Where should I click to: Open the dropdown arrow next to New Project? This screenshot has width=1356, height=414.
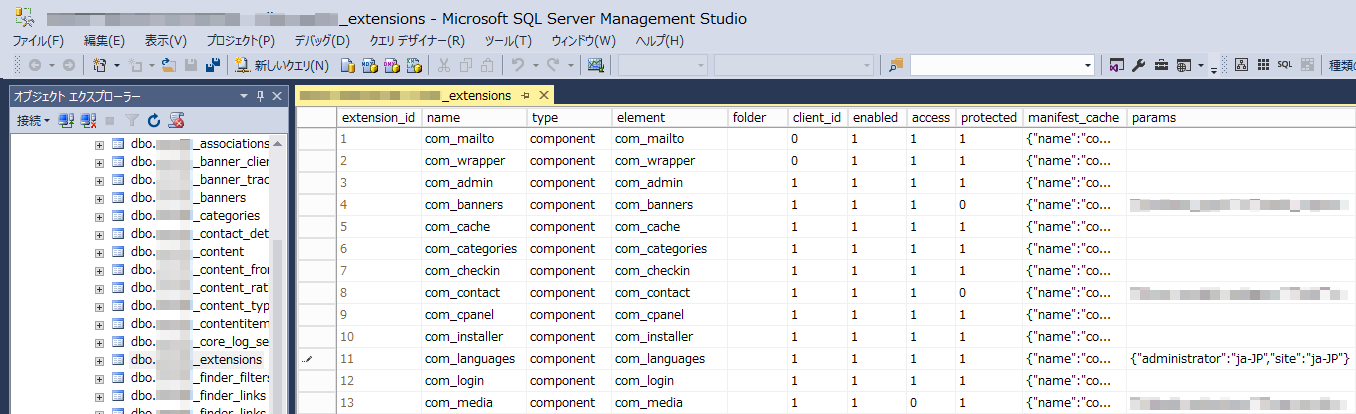click(116, 65)
